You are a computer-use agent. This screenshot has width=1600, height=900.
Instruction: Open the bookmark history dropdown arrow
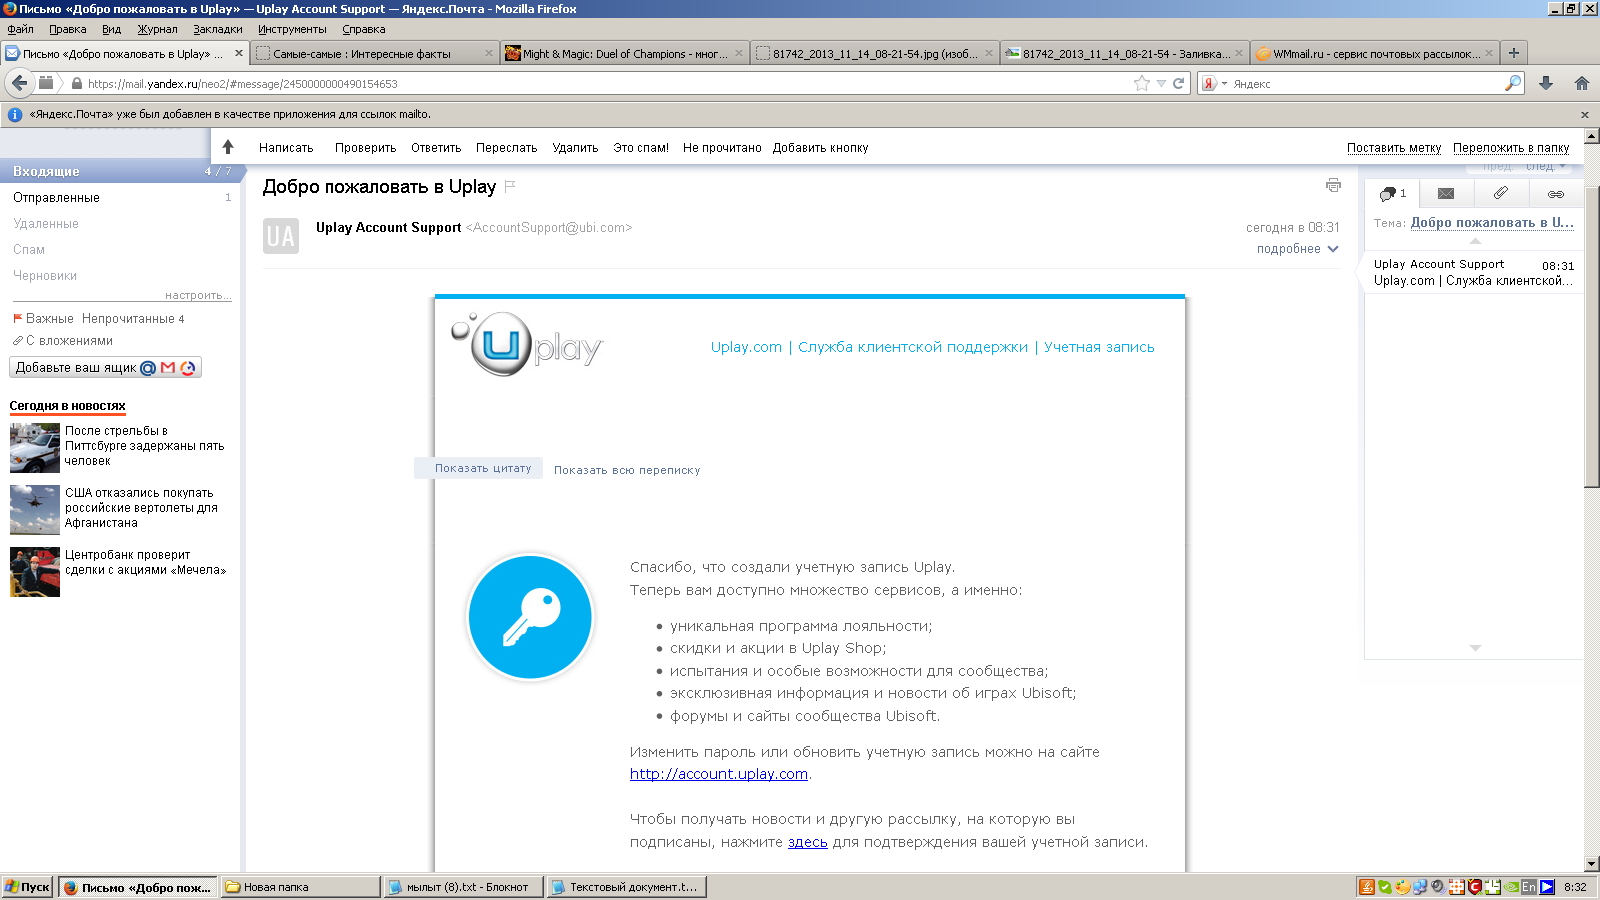coord(1161,84)
